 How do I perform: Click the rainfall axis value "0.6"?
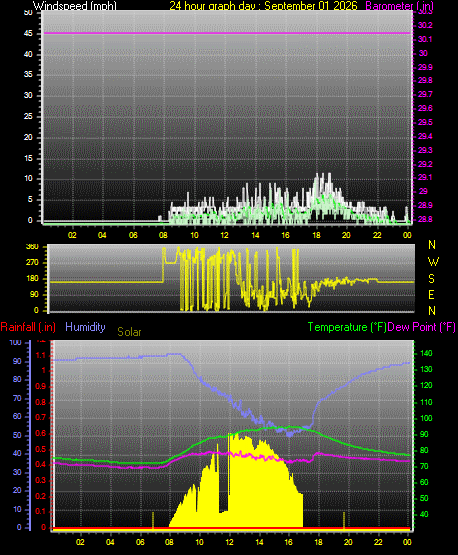[x=41, y=433]
